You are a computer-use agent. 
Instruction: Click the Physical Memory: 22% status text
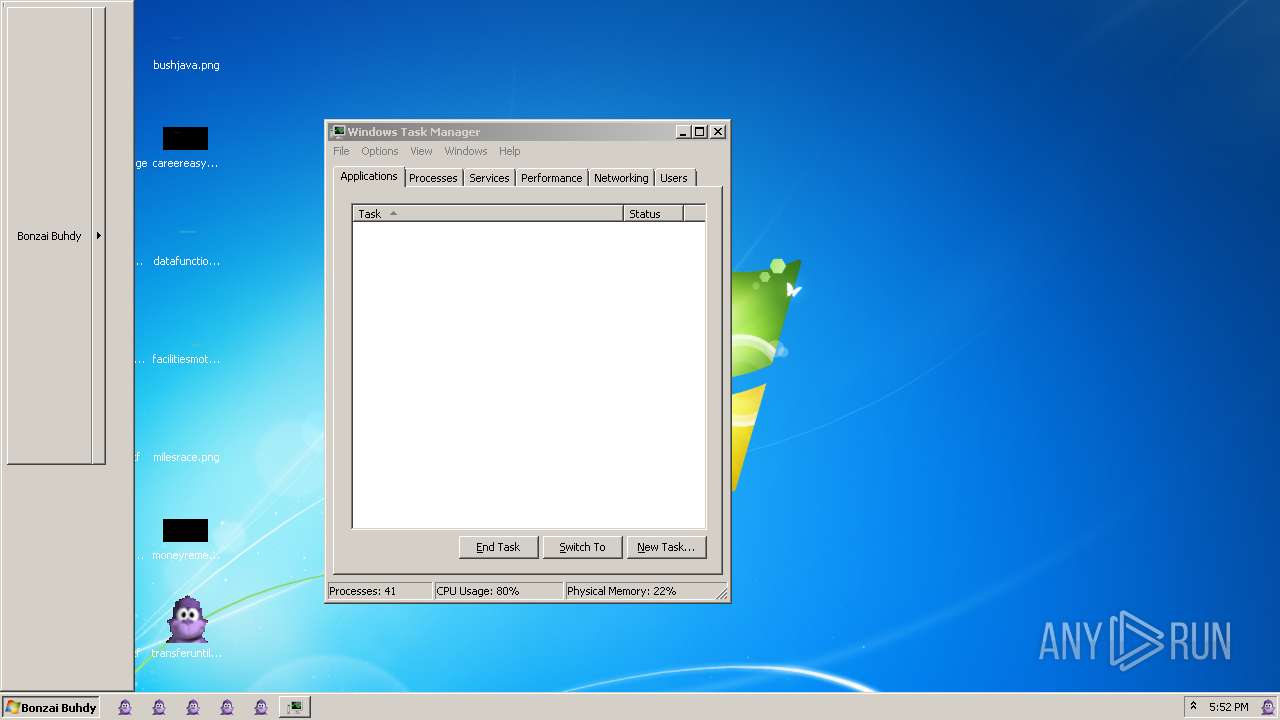click(x=622, y=591)
